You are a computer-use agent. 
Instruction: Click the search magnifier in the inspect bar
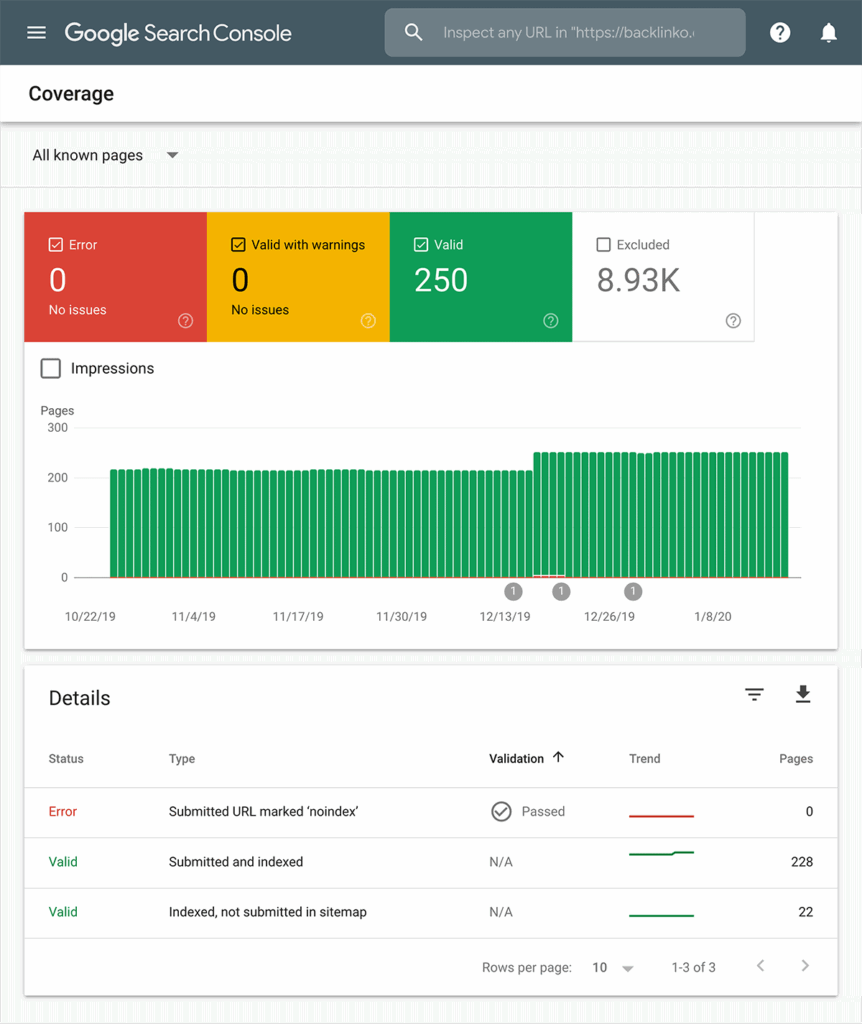click(413, 32)
